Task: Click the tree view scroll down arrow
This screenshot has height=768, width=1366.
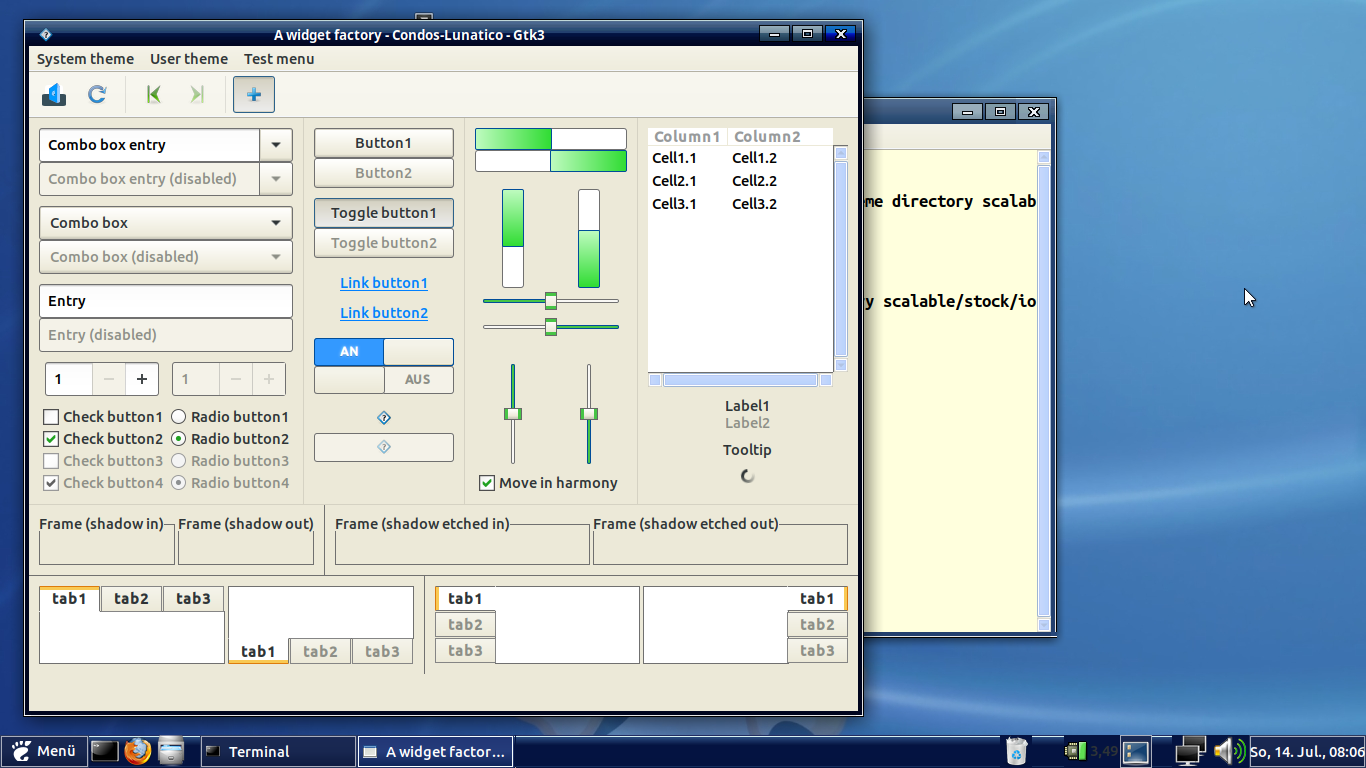Action: [x=841, y=365]
